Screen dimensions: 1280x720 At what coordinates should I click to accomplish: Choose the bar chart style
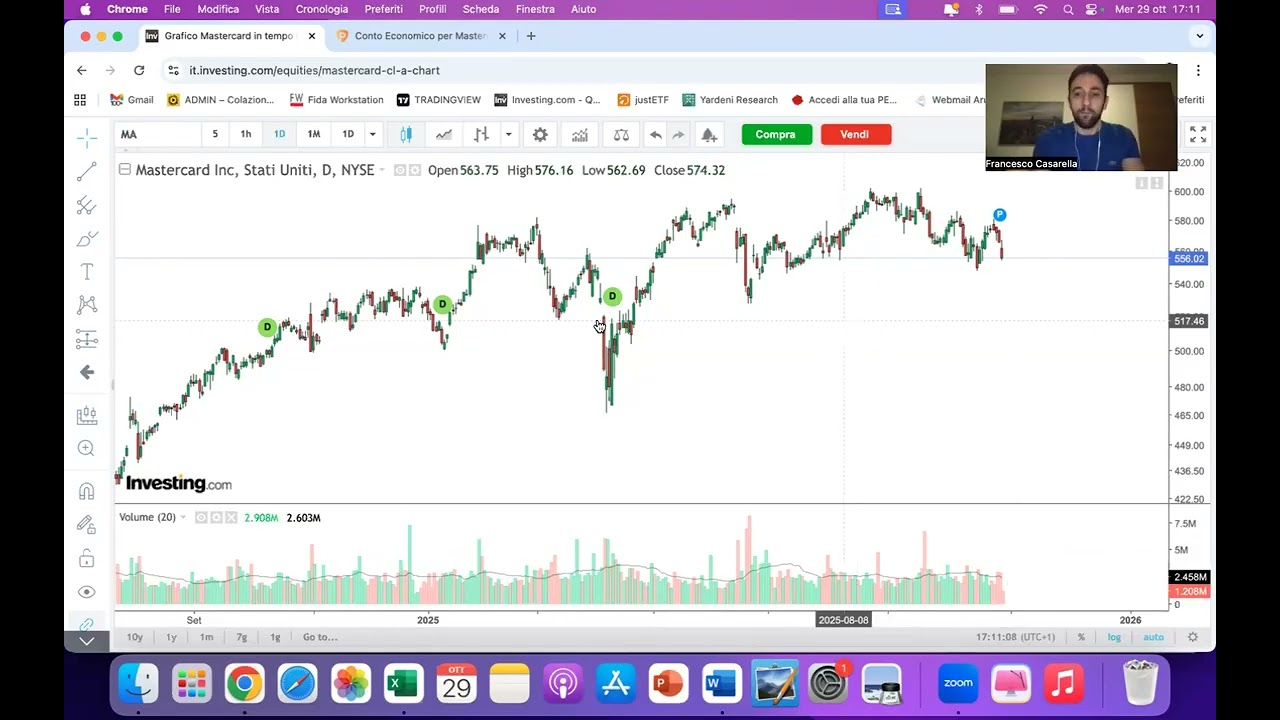[x=481, y=134]
